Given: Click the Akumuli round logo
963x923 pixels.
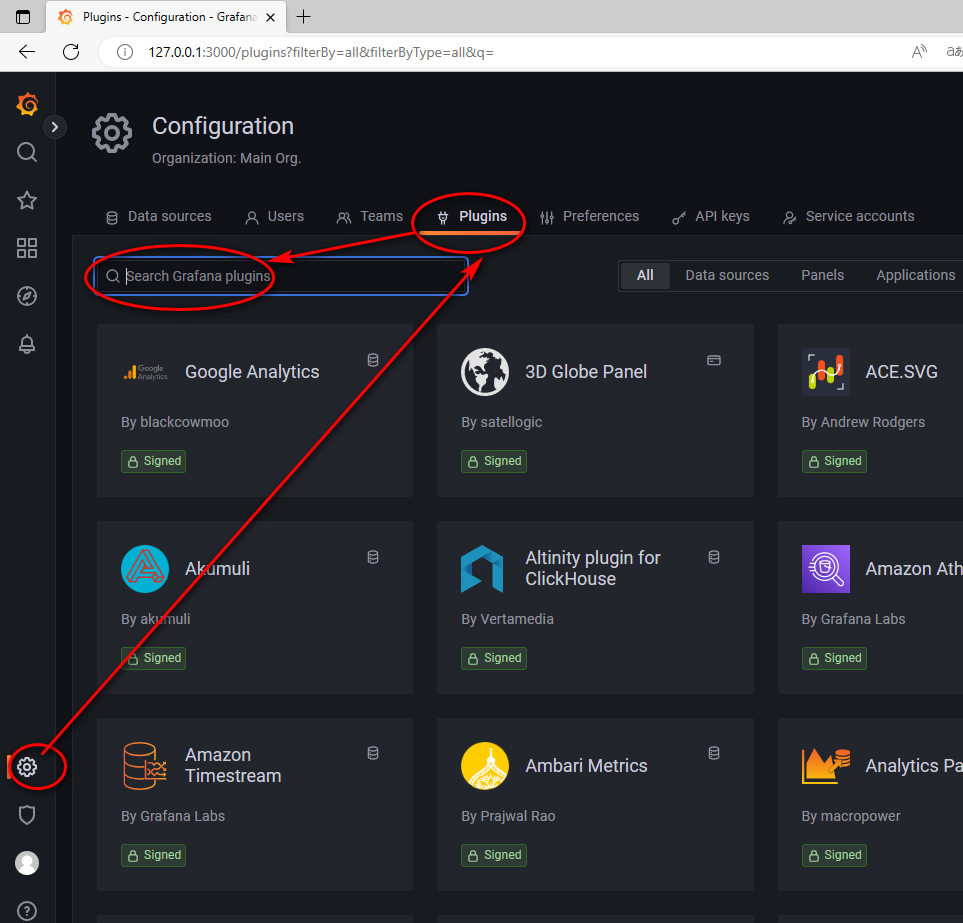Looking at the screenshot, I should [x=145, y=569].
